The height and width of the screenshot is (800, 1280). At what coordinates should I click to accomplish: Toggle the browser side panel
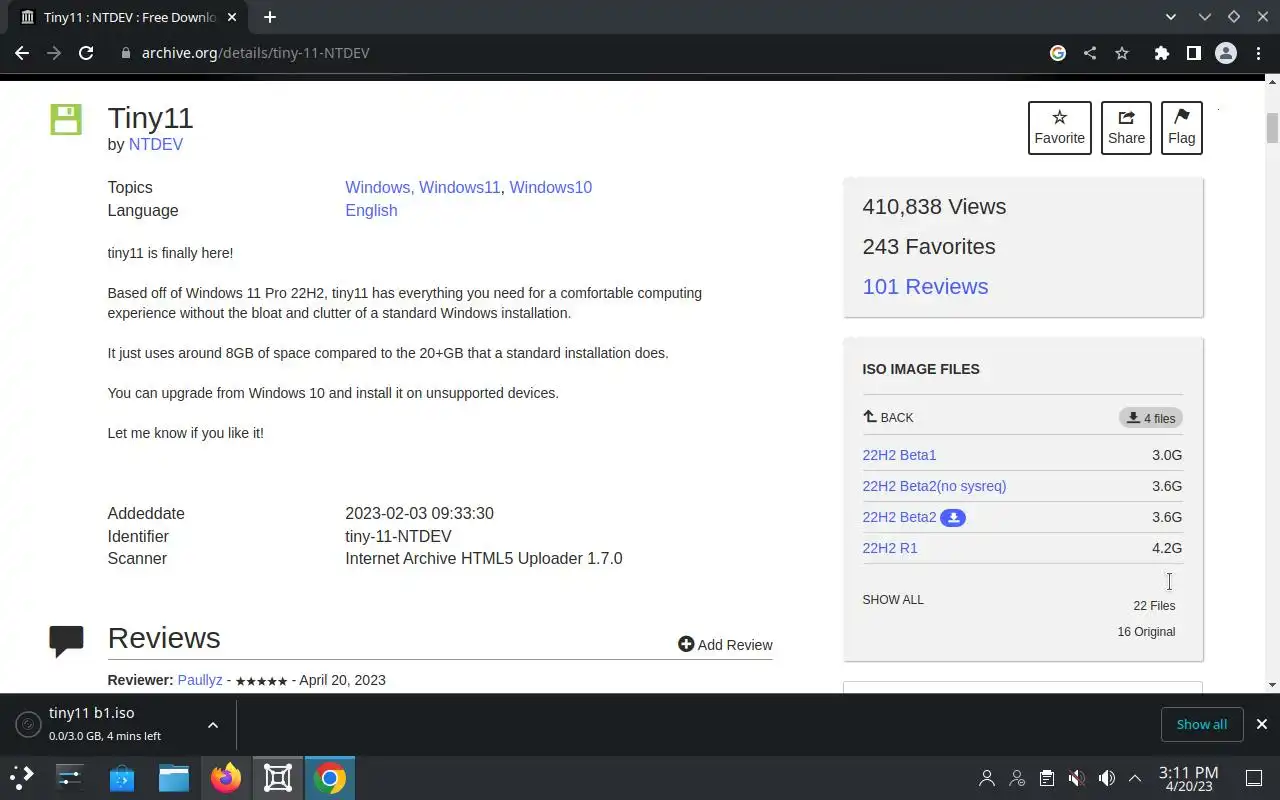1193,53
